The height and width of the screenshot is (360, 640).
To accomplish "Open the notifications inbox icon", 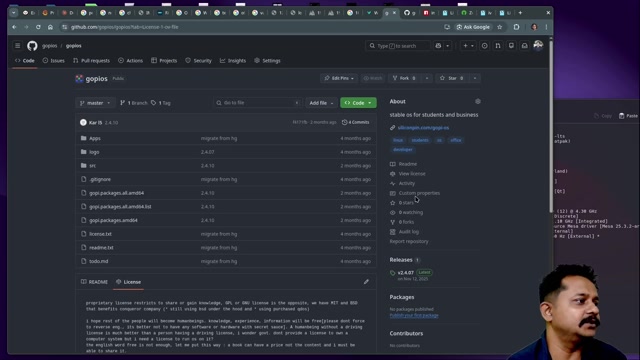I will (524, 46).
